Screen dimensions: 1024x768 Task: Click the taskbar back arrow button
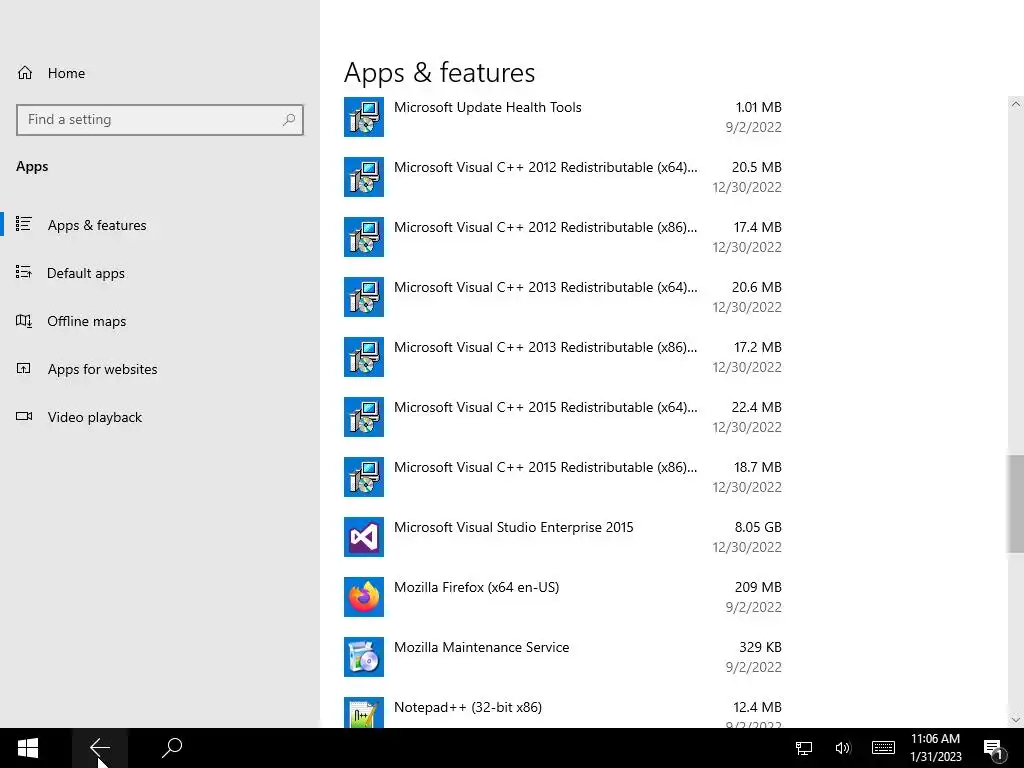click(99, 748)
